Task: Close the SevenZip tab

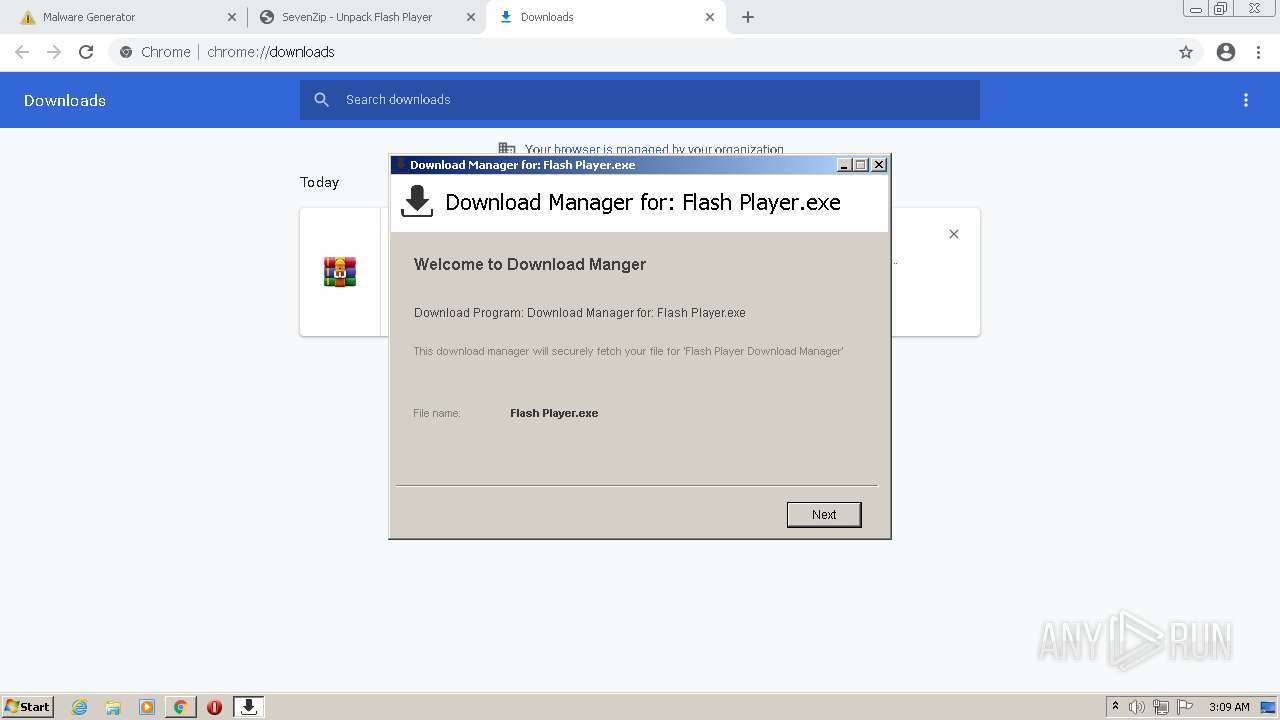Action: 471,17
